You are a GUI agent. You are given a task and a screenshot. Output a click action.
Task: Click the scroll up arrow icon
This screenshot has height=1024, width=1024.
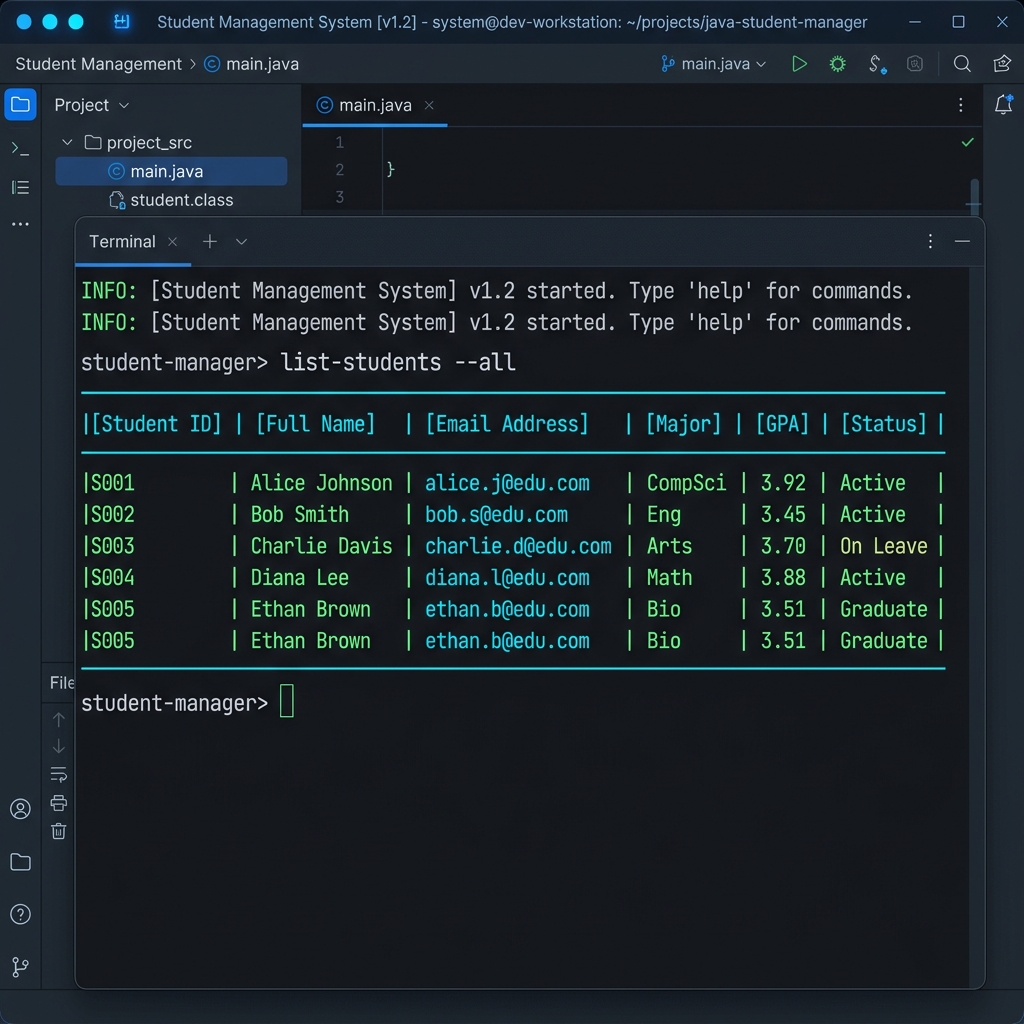click(x=59, y=720)
